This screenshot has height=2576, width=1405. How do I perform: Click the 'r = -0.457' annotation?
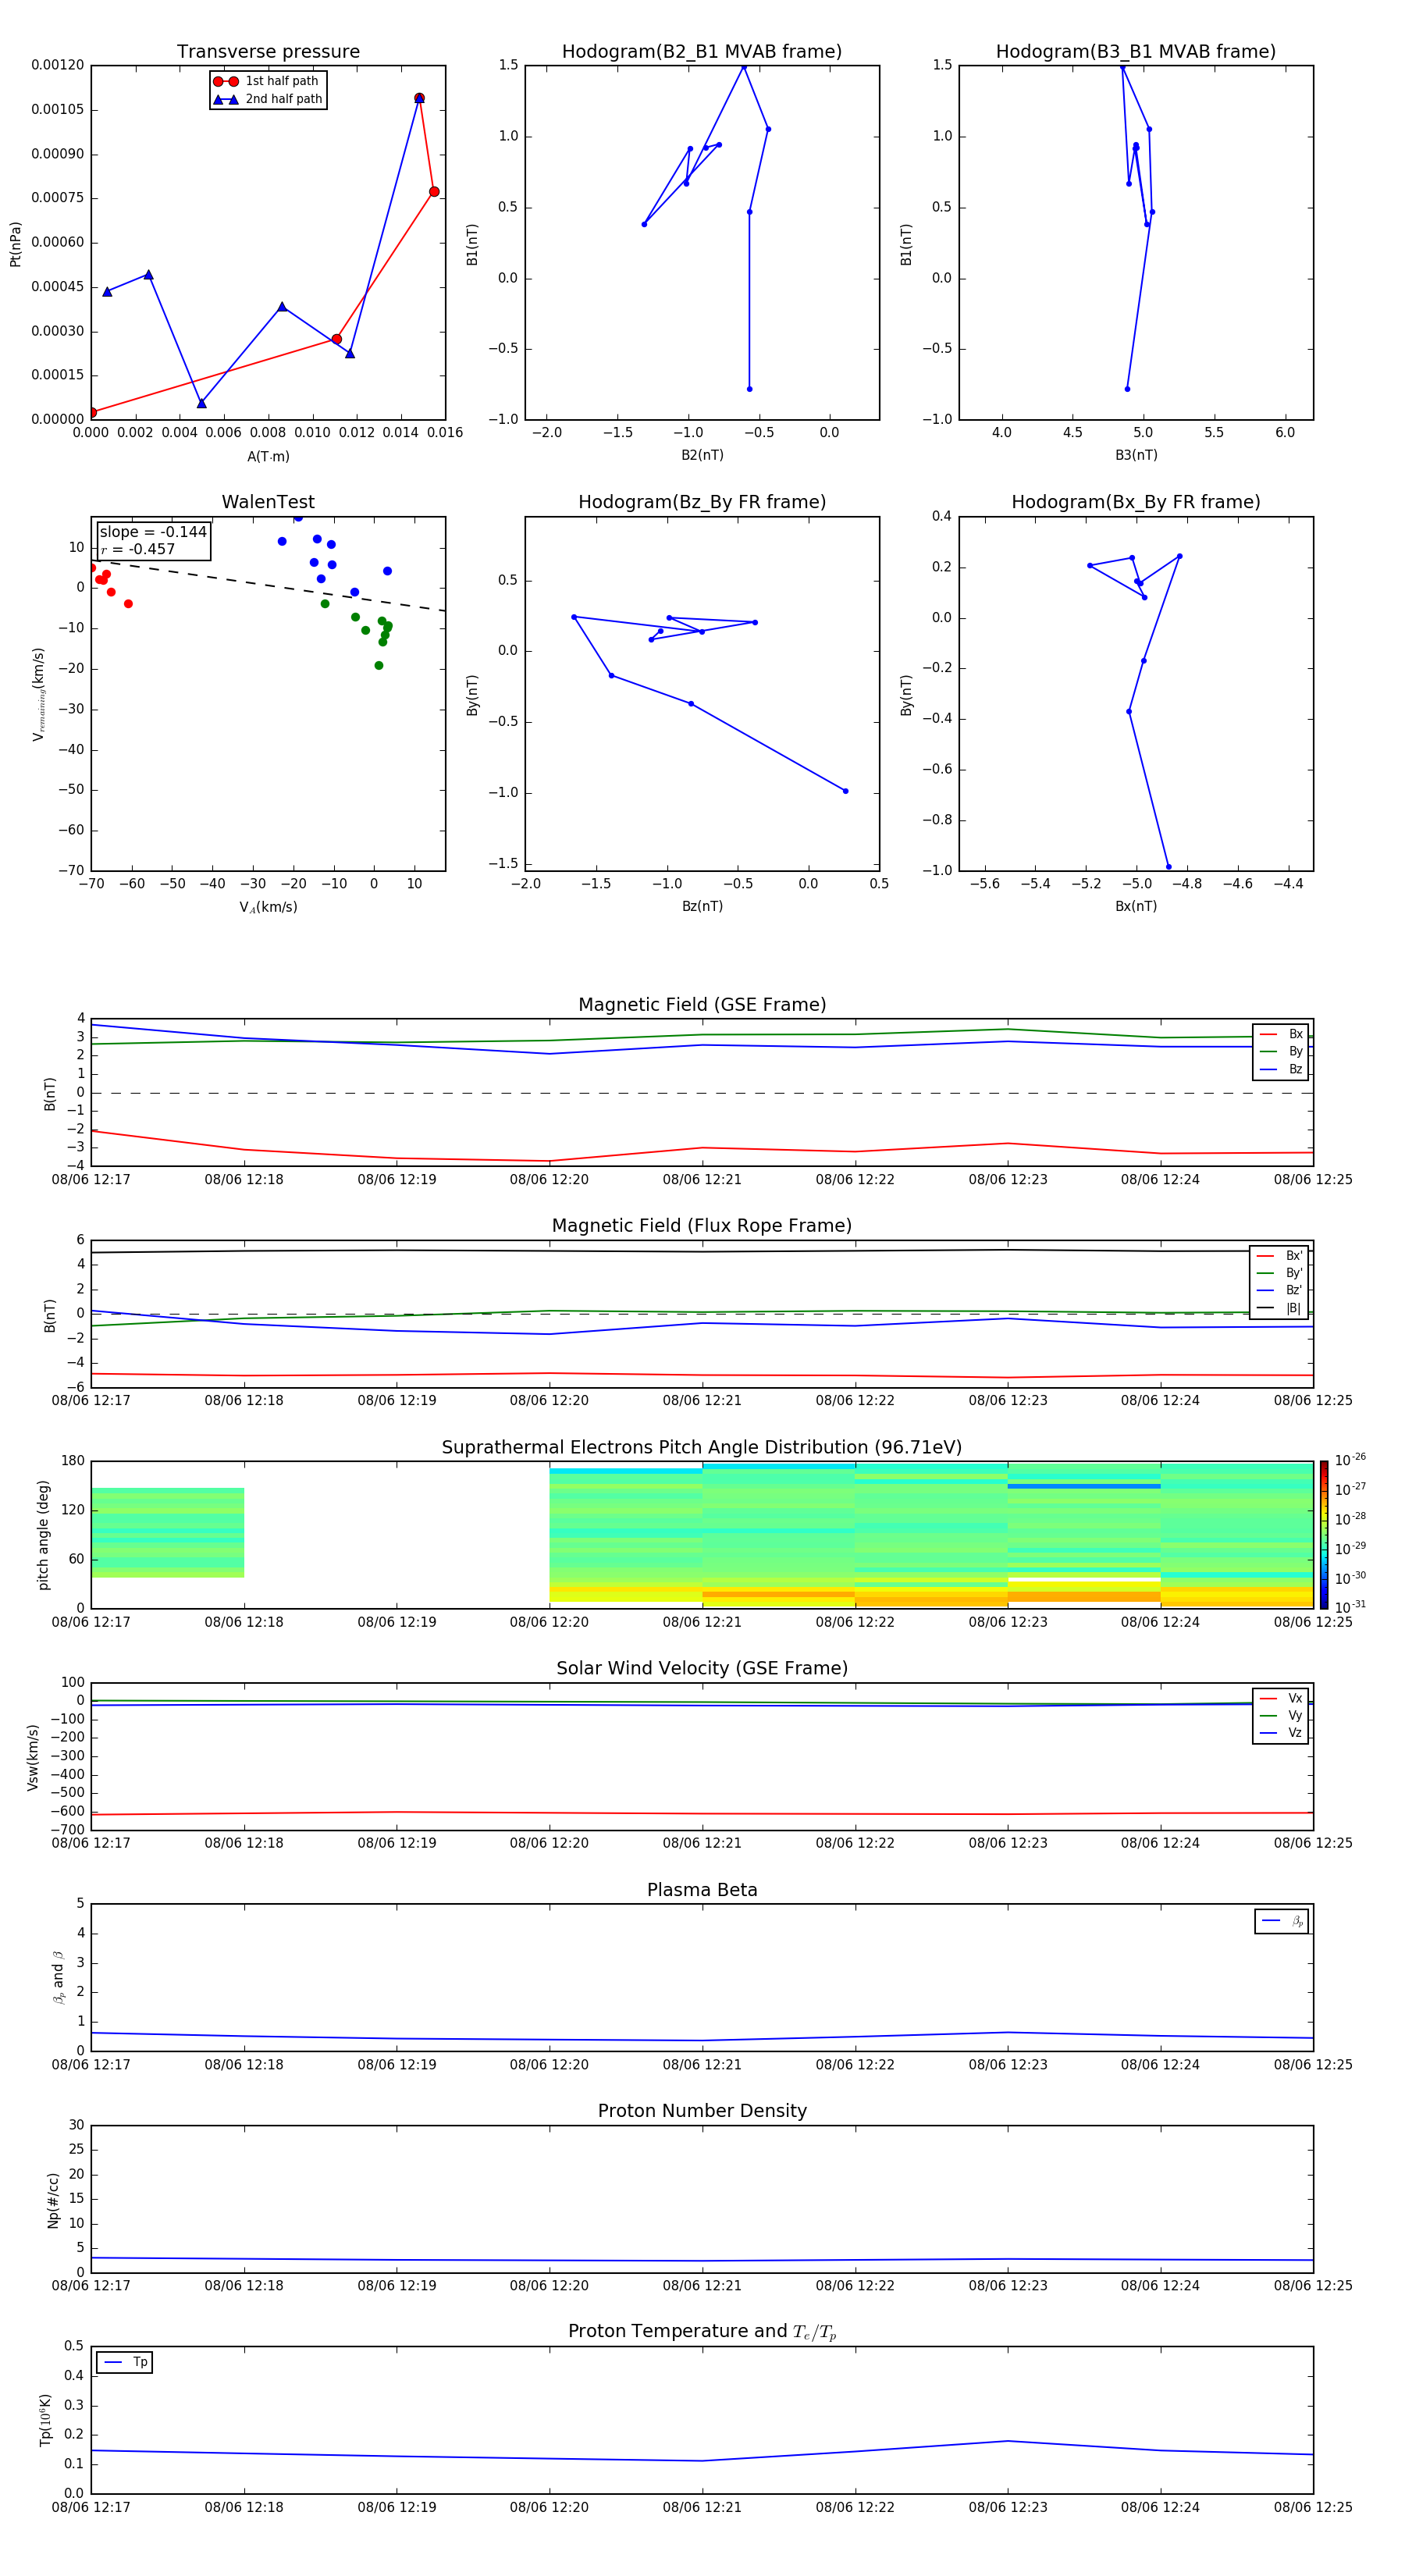pyautogui.click(x=138, y=549)
